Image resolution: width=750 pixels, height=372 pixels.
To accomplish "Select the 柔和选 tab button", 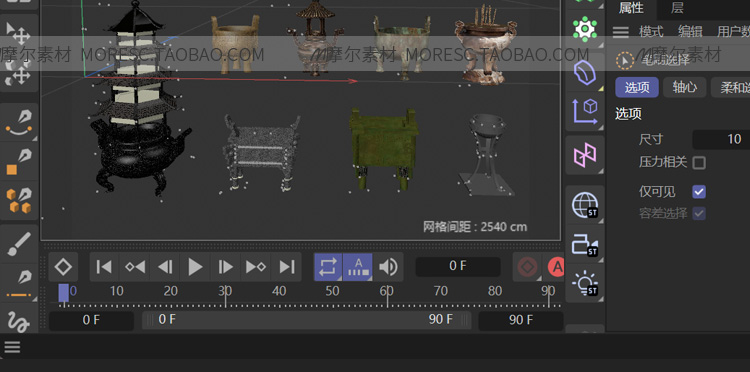I will click(730, 88).
